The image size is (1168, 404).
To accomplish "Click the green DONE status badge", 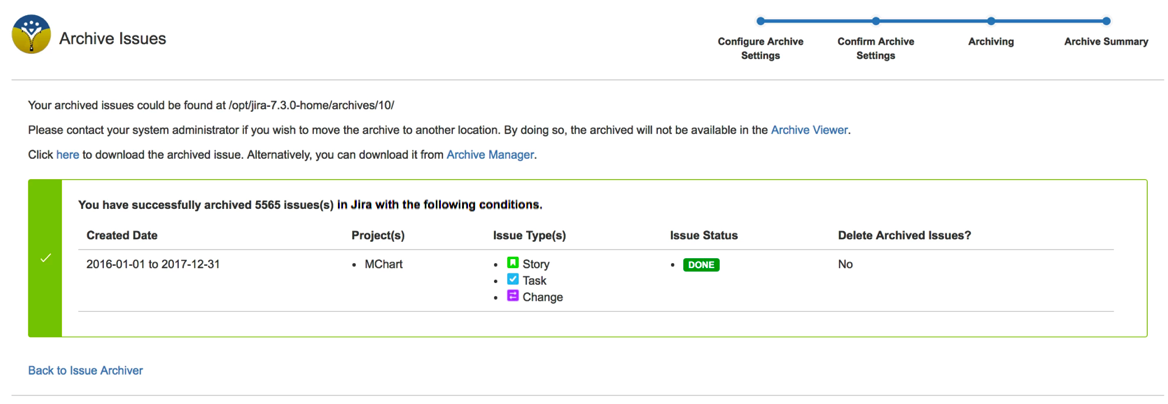I will point(701,265).
